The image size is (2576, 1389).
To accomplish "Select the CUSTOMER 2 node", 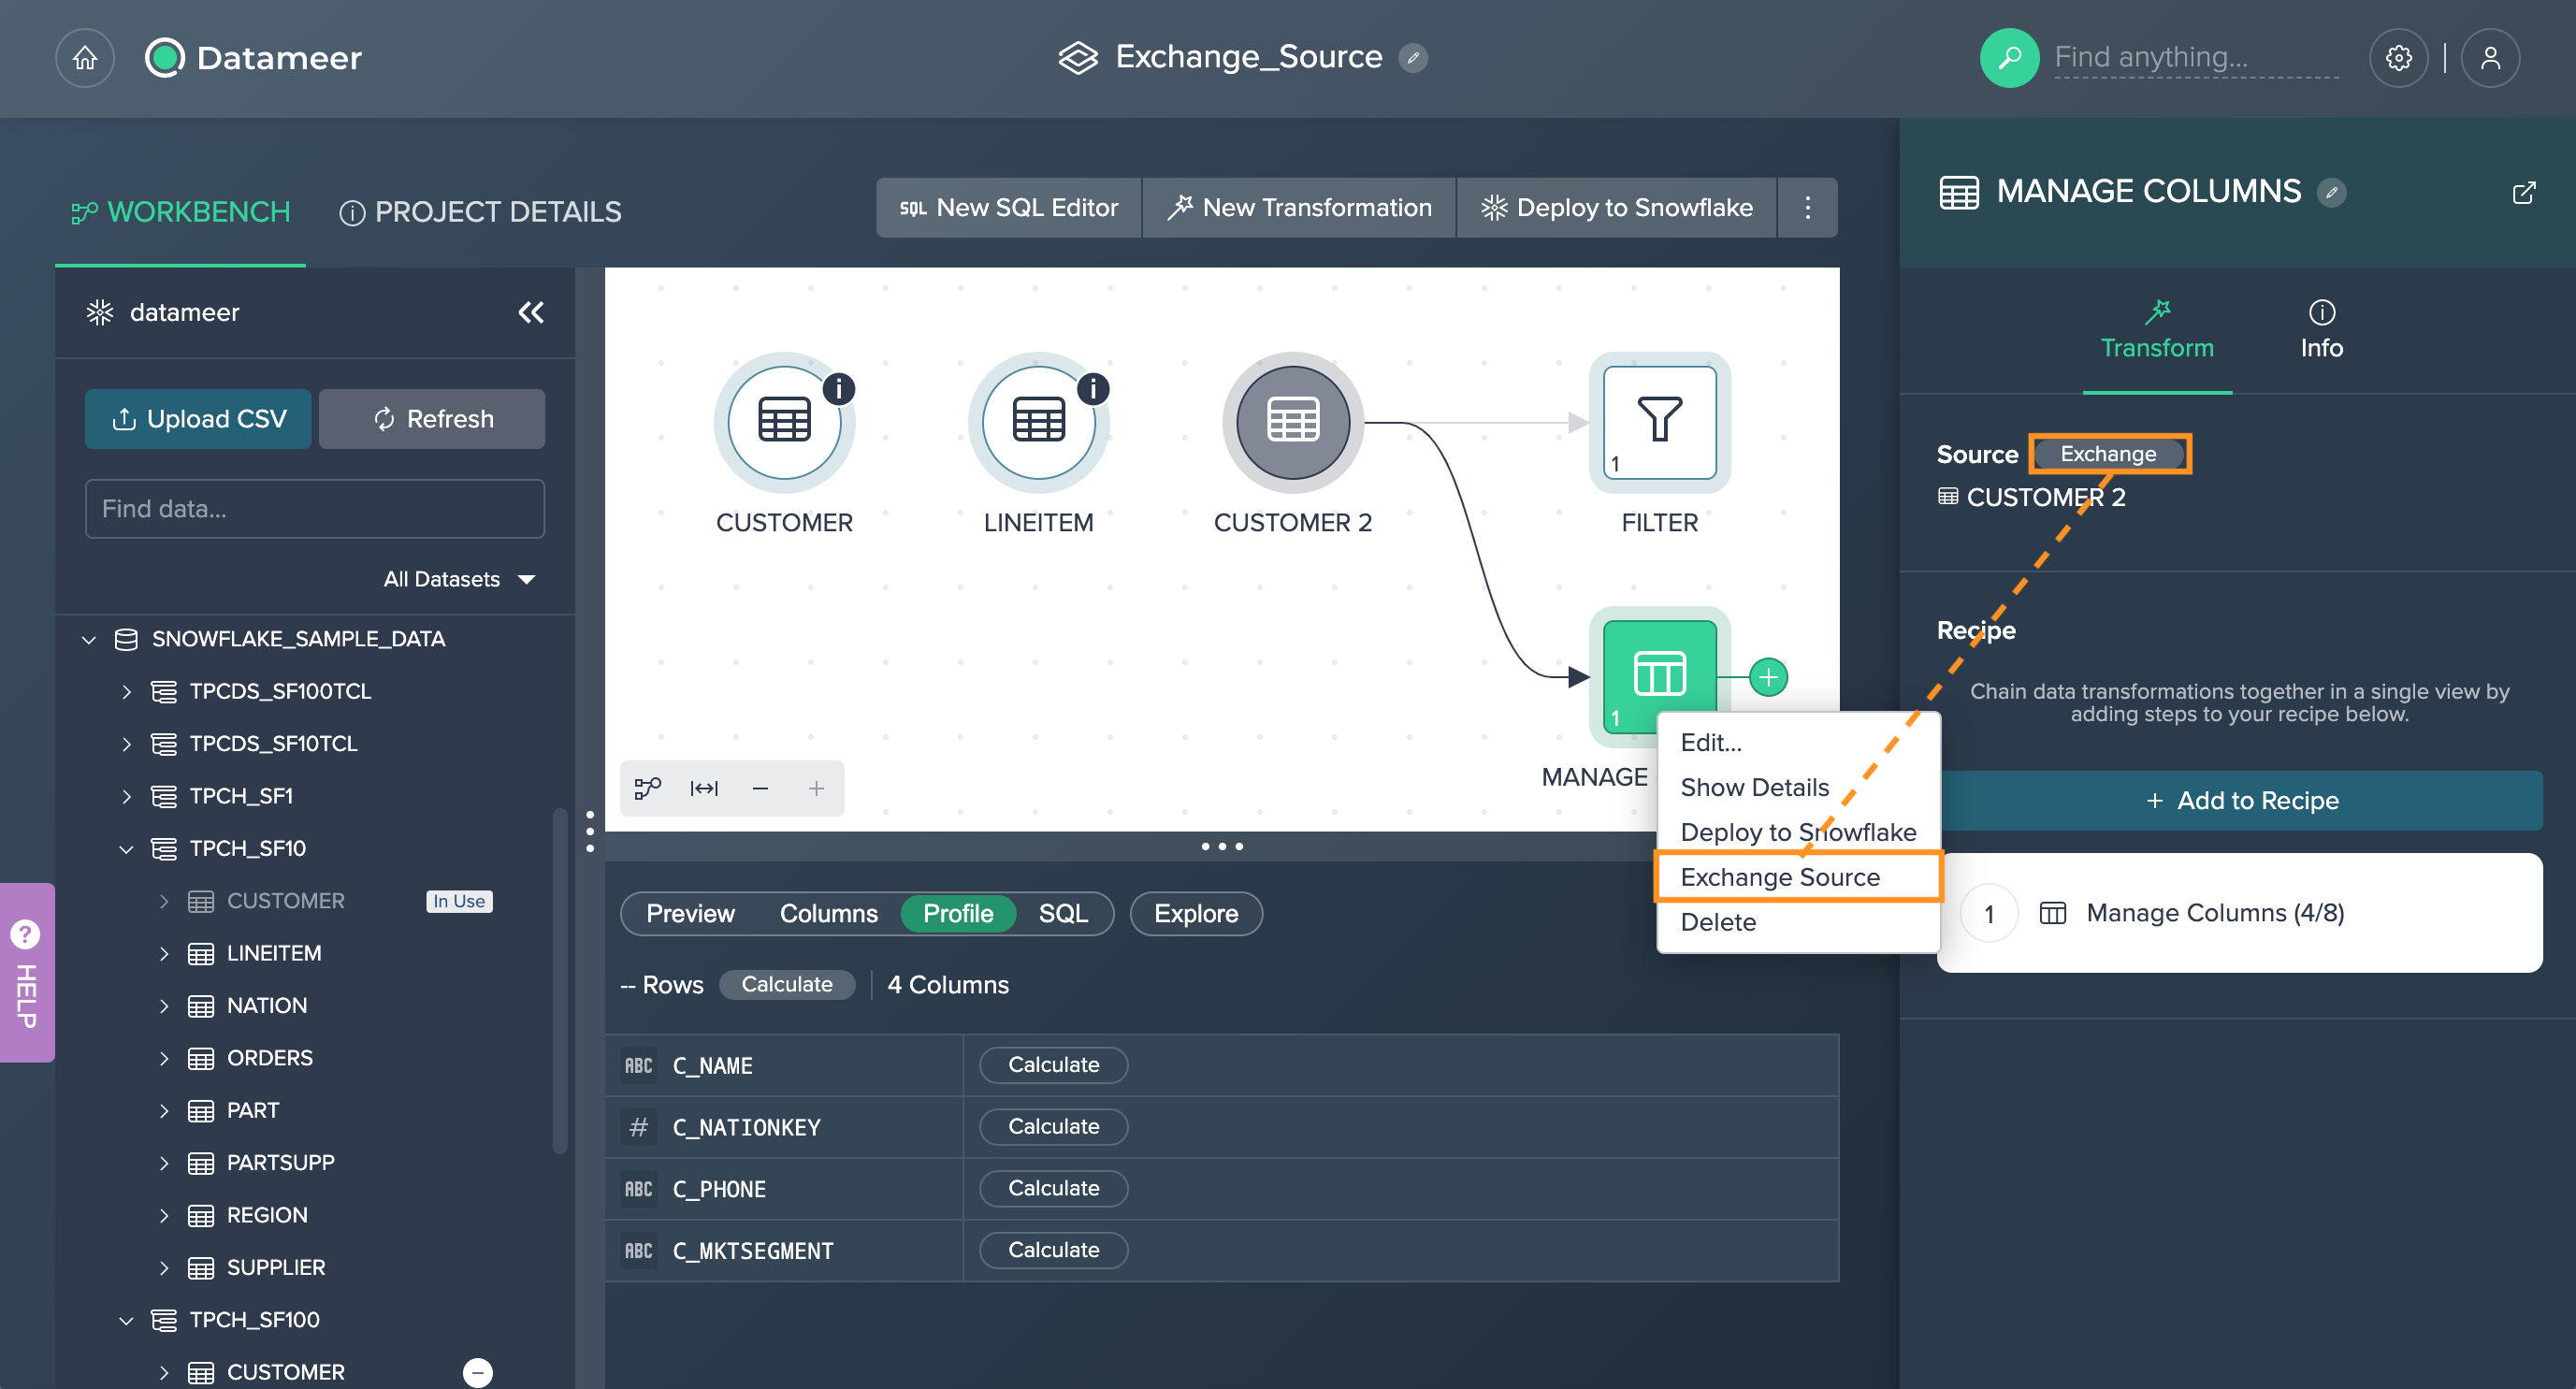I will (x=1293, y=421).
